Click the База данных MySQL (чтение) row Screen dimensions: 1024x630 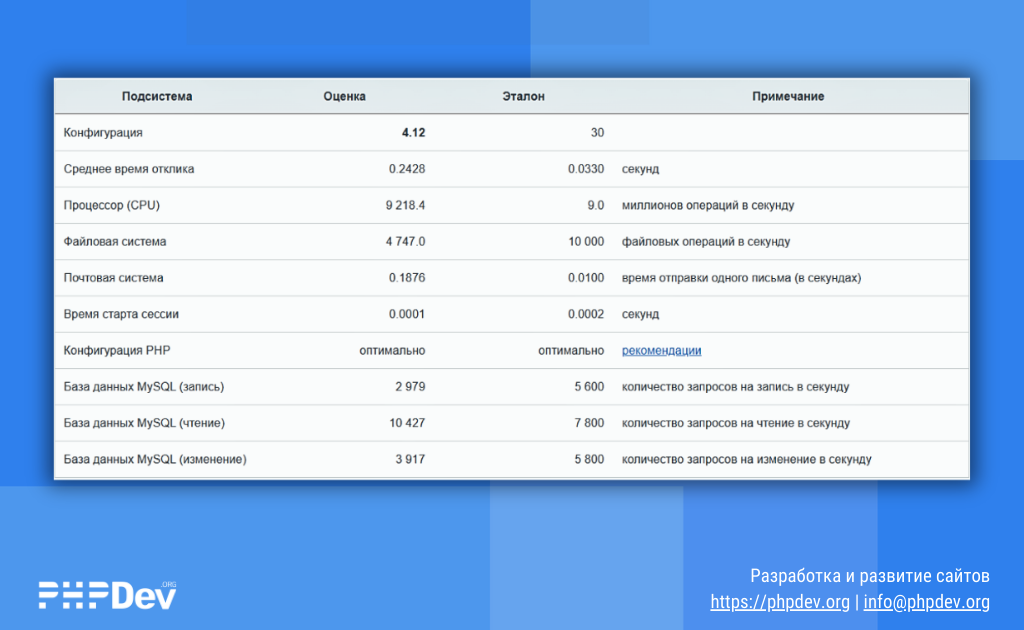tap(511, 423)
